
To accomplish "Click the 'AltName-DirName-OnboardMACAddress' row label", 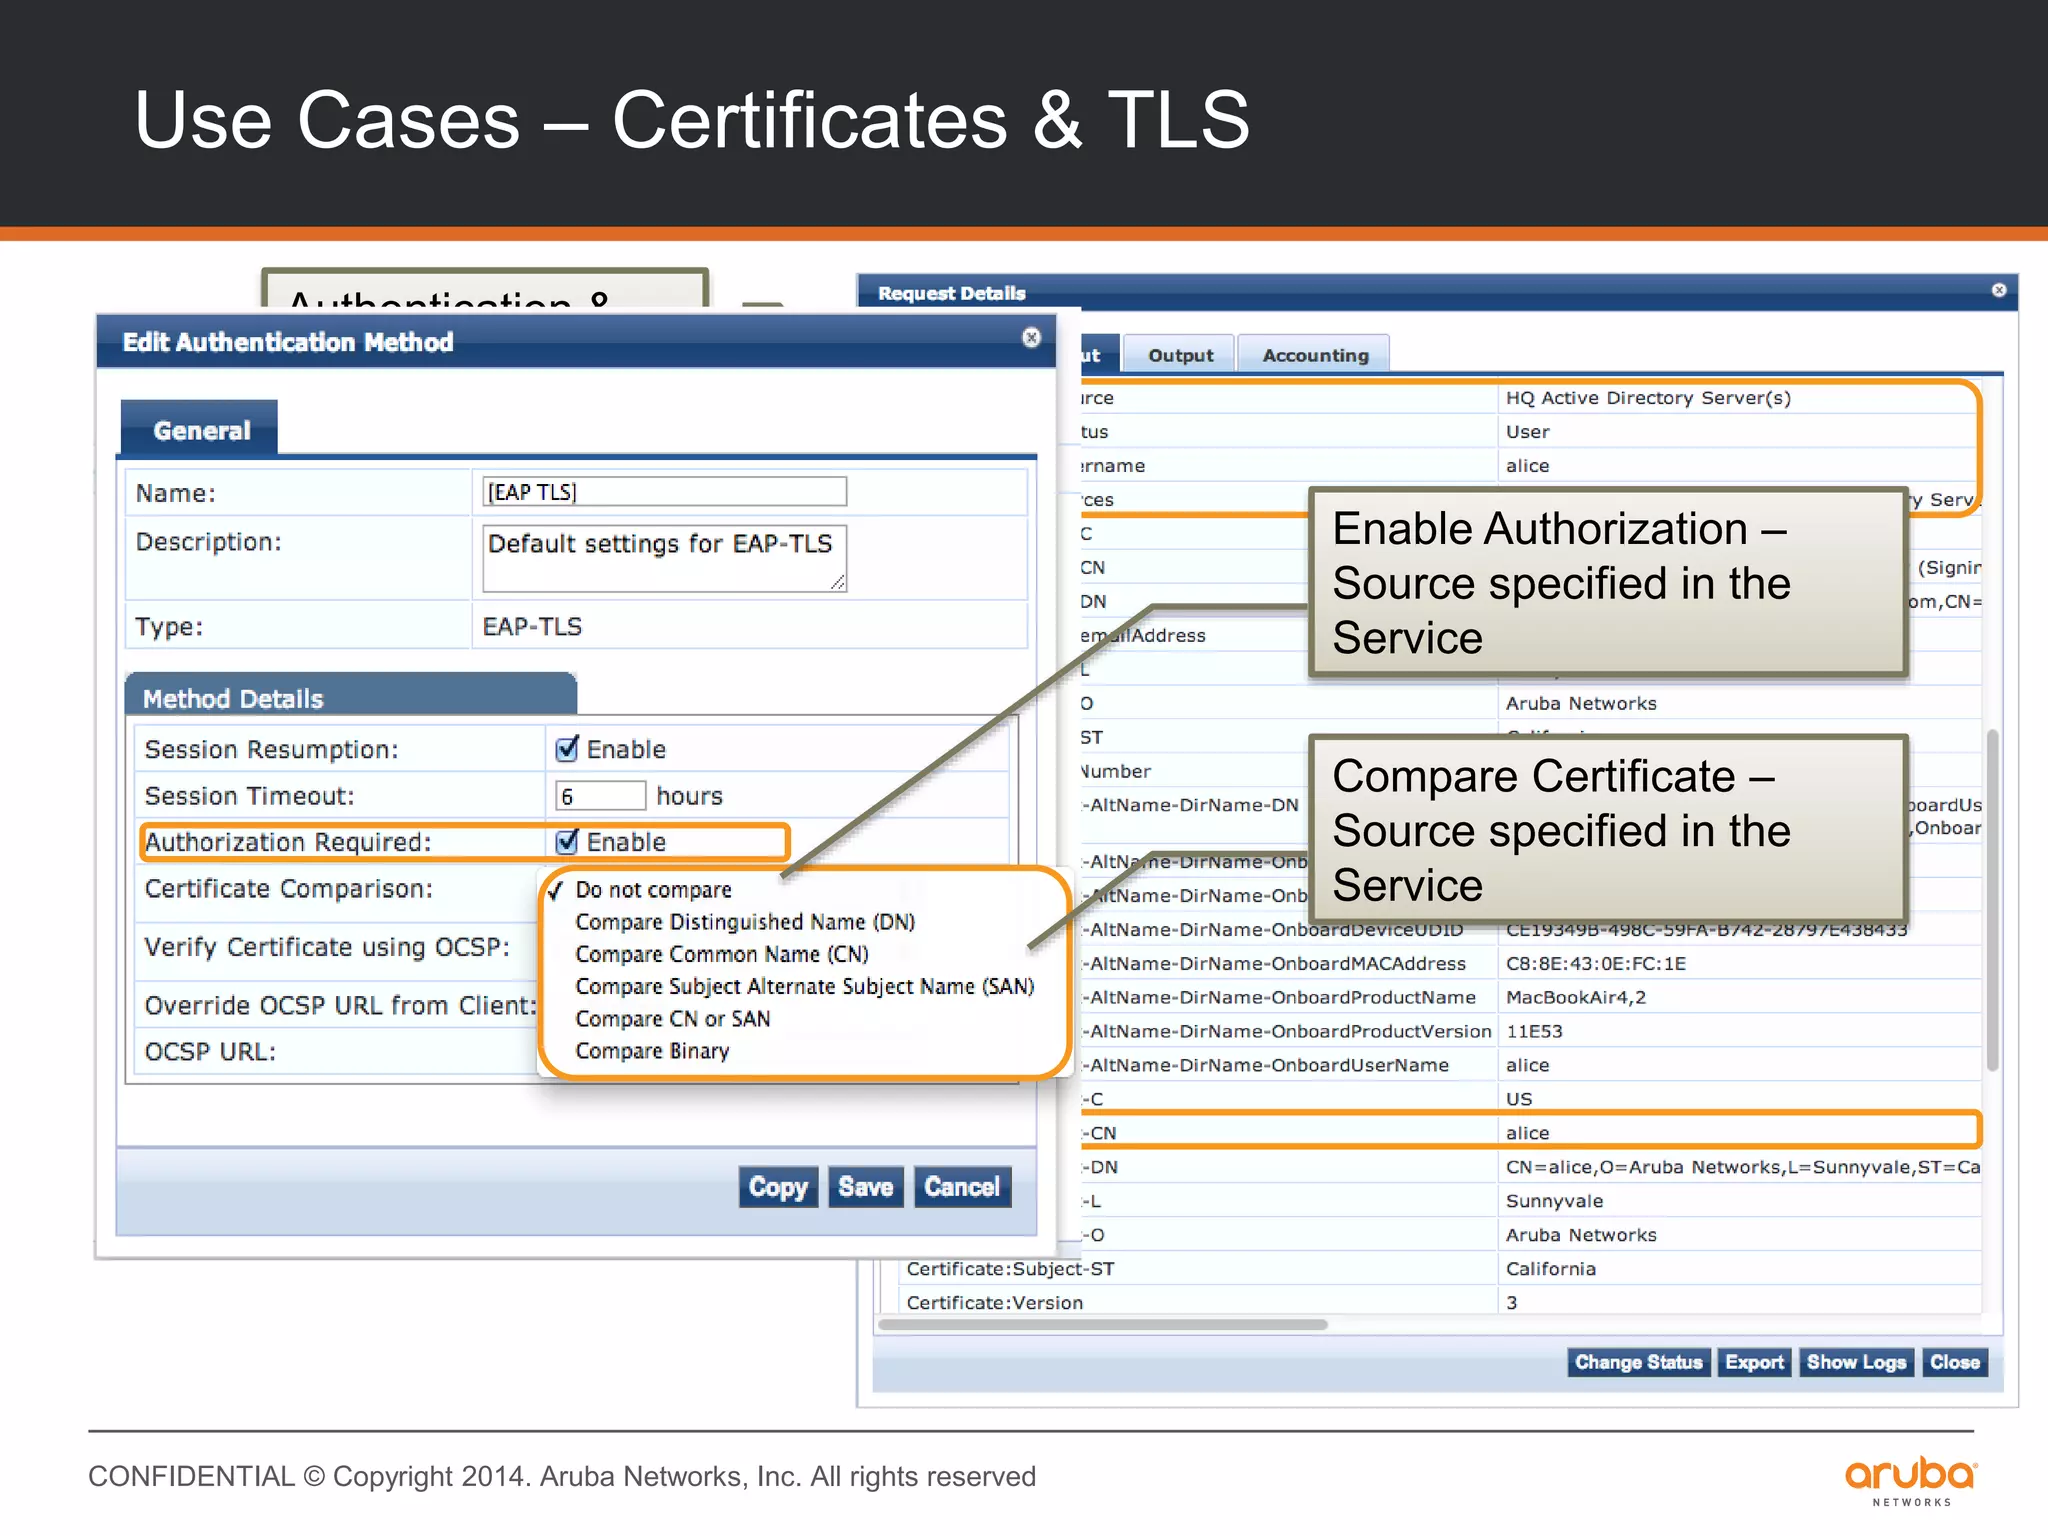I will tap(1276, 963).
